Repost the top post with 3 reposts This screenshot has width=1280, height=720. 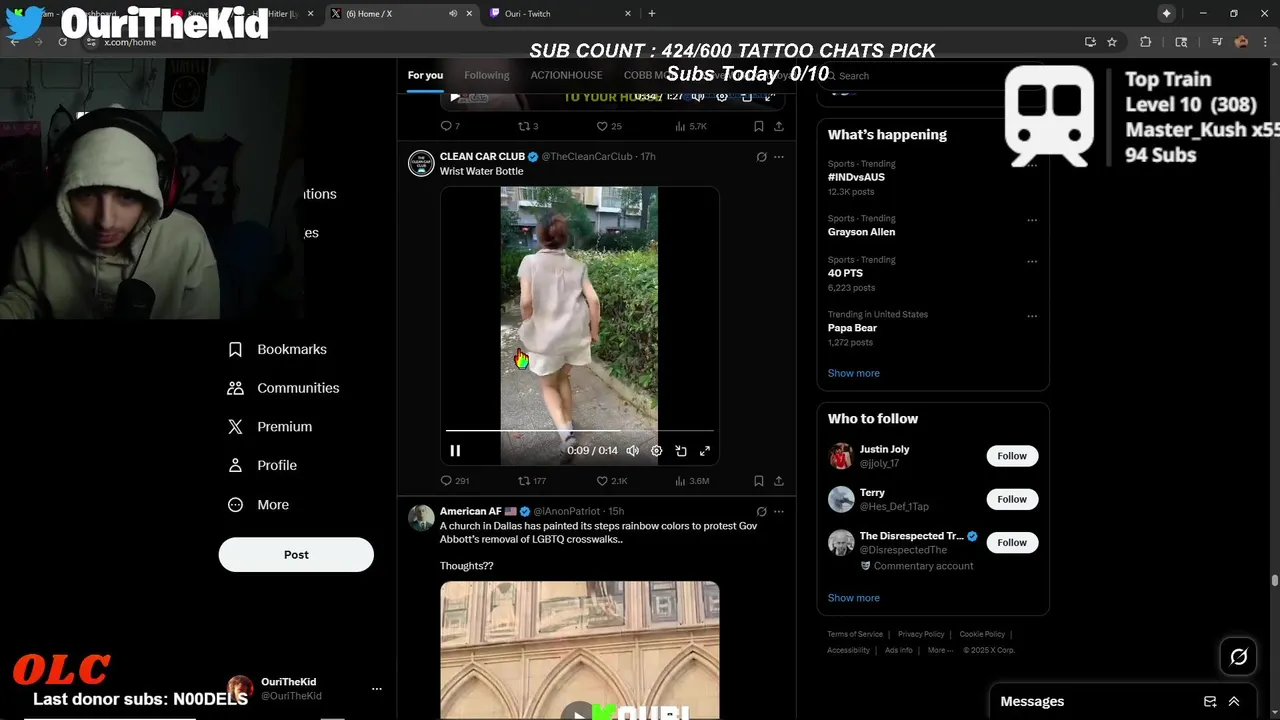(x=528, y=126)
